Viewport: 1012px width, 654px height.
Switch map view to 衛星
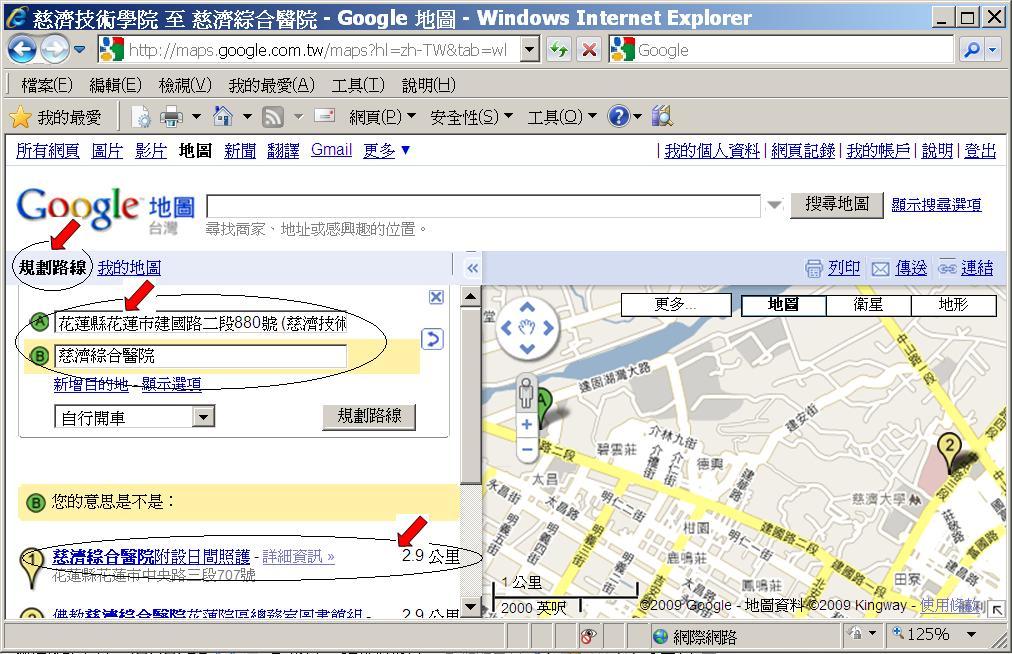(868, 305)
